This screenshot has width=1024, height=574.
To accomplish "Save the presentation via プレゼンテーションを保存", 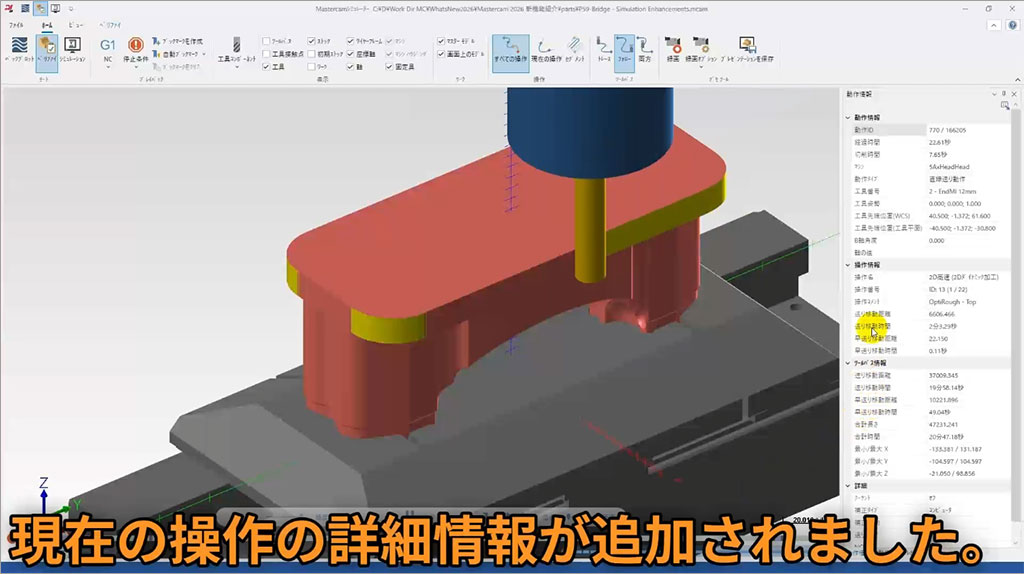I will [x=746, y=49].
